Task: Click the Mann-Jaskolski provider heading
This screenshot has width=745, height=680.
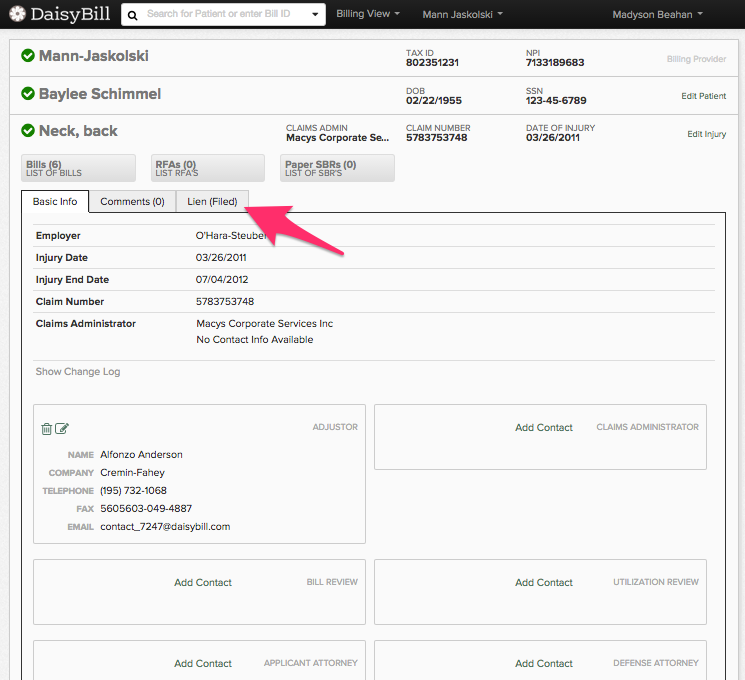Action: pyautogui.click(x=94, y=56)
